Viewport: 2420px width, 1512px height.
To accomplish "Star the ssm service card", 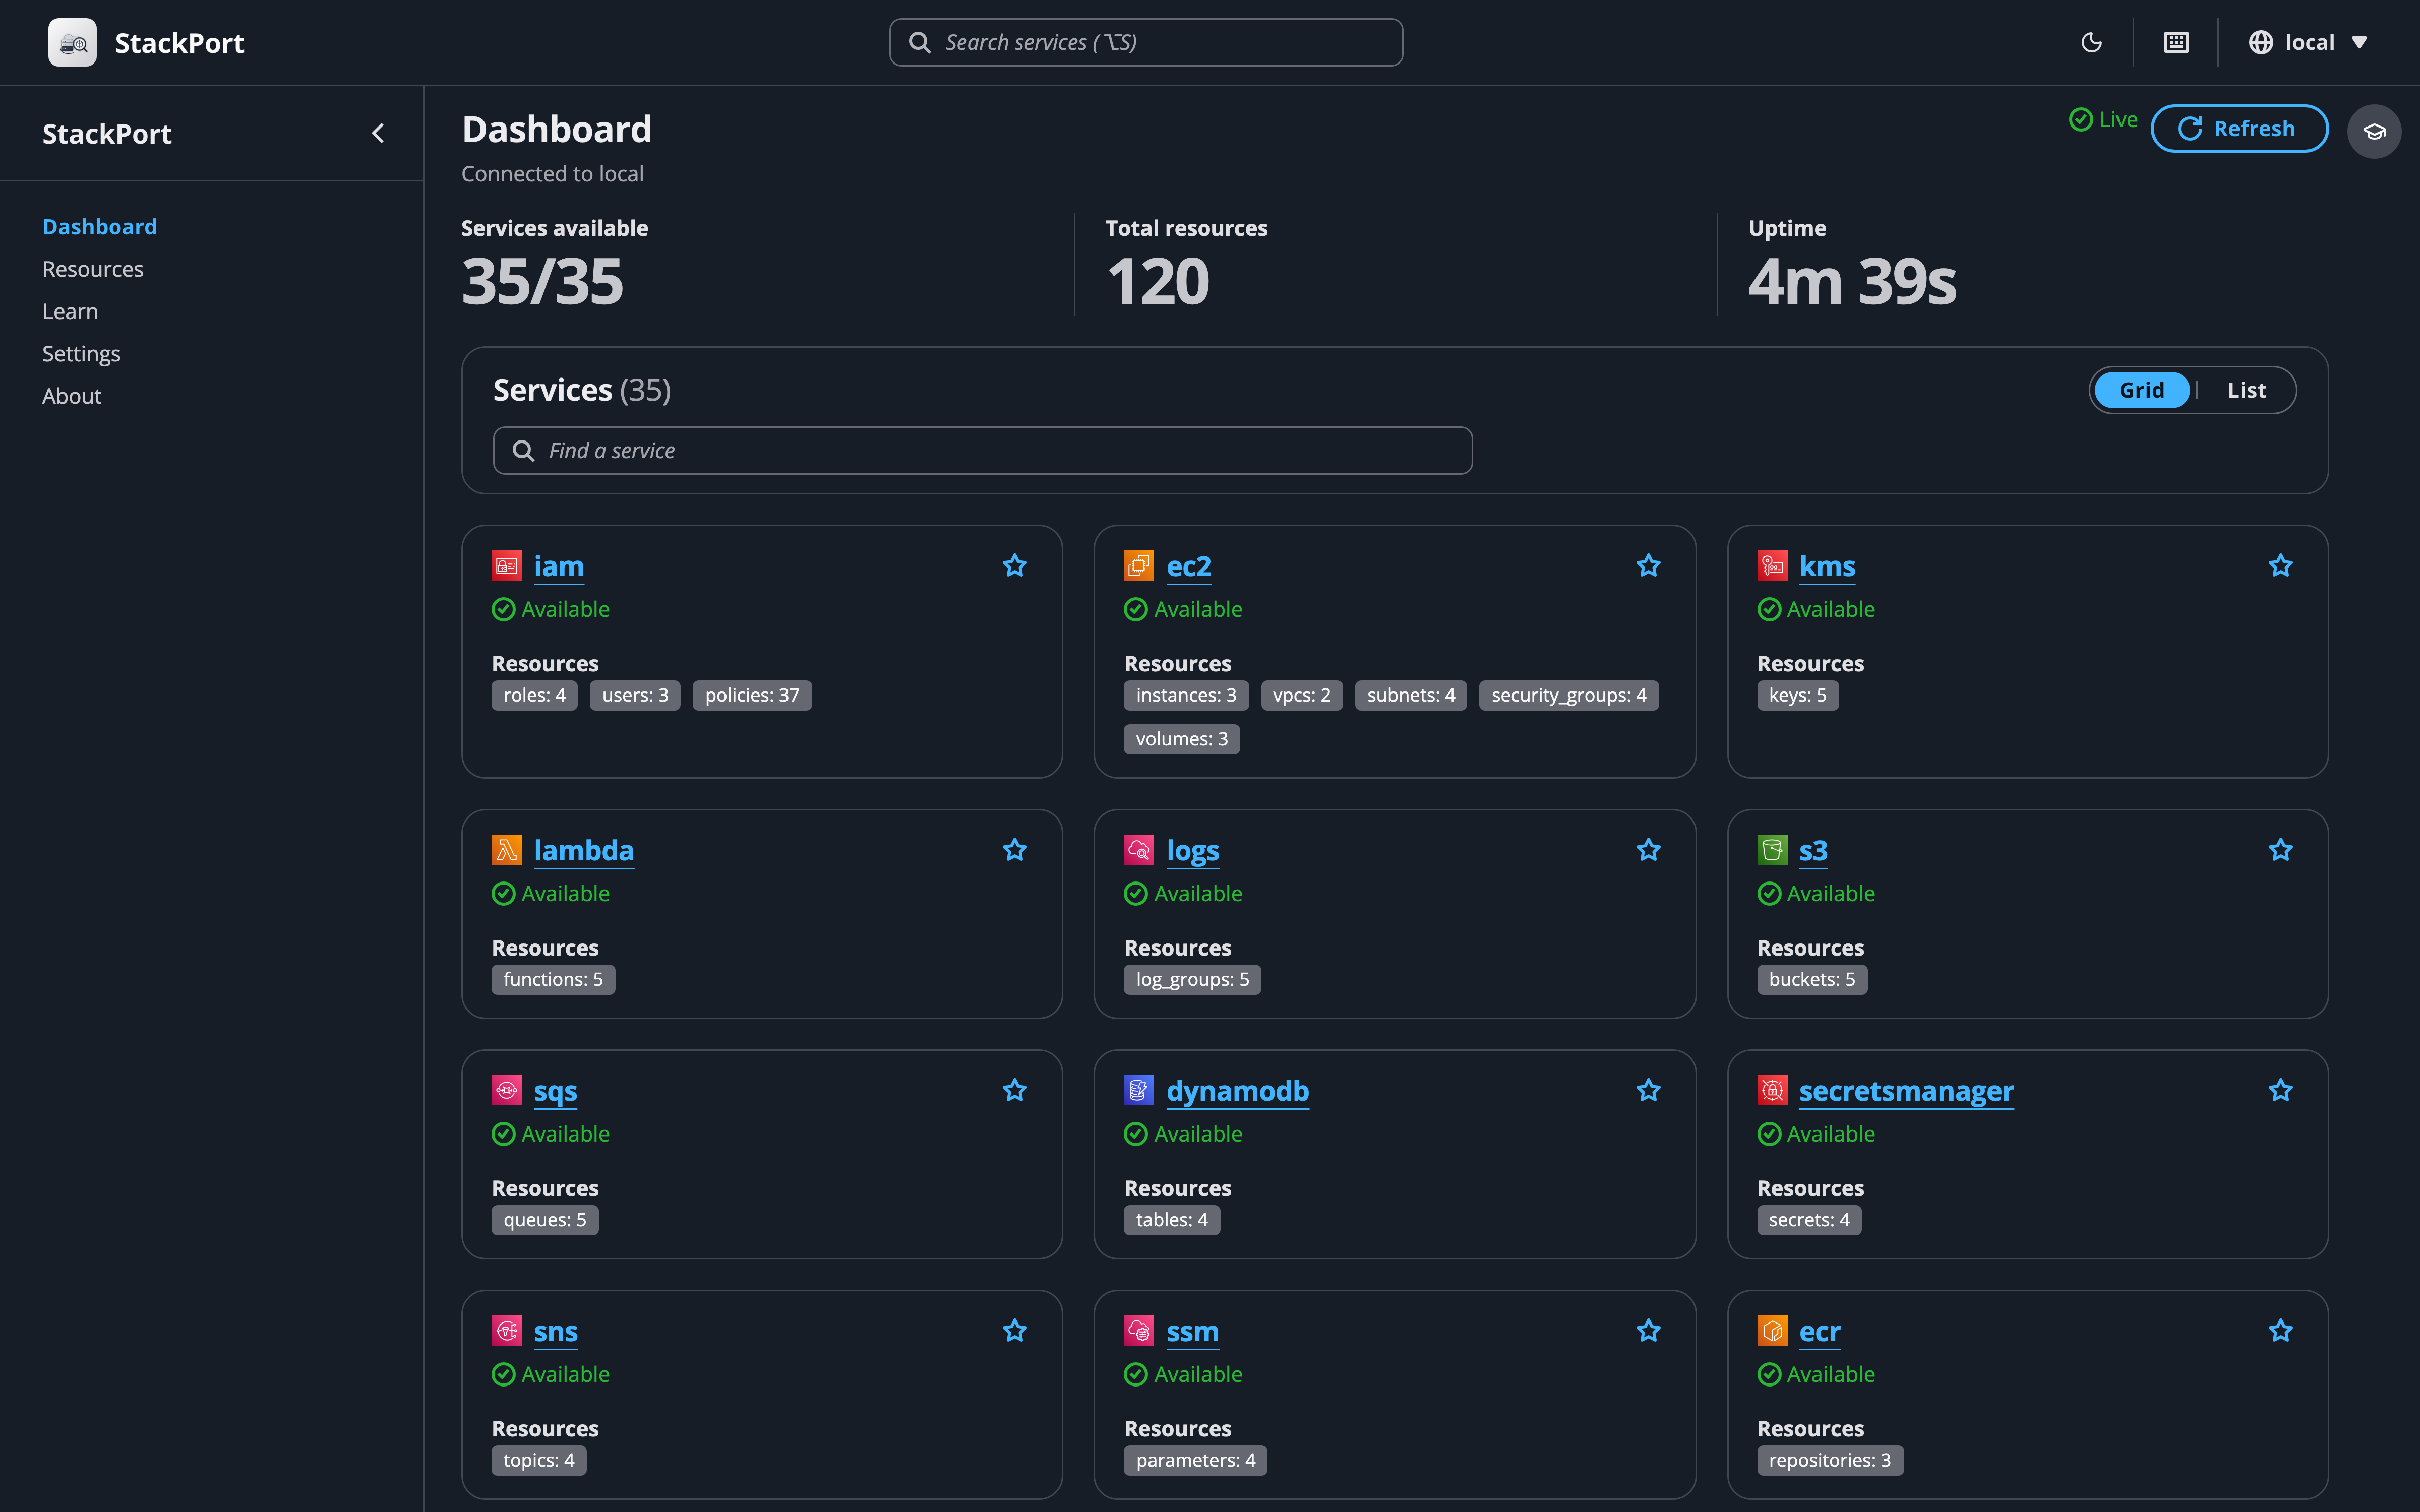I will click(x=1648, y=1331).
